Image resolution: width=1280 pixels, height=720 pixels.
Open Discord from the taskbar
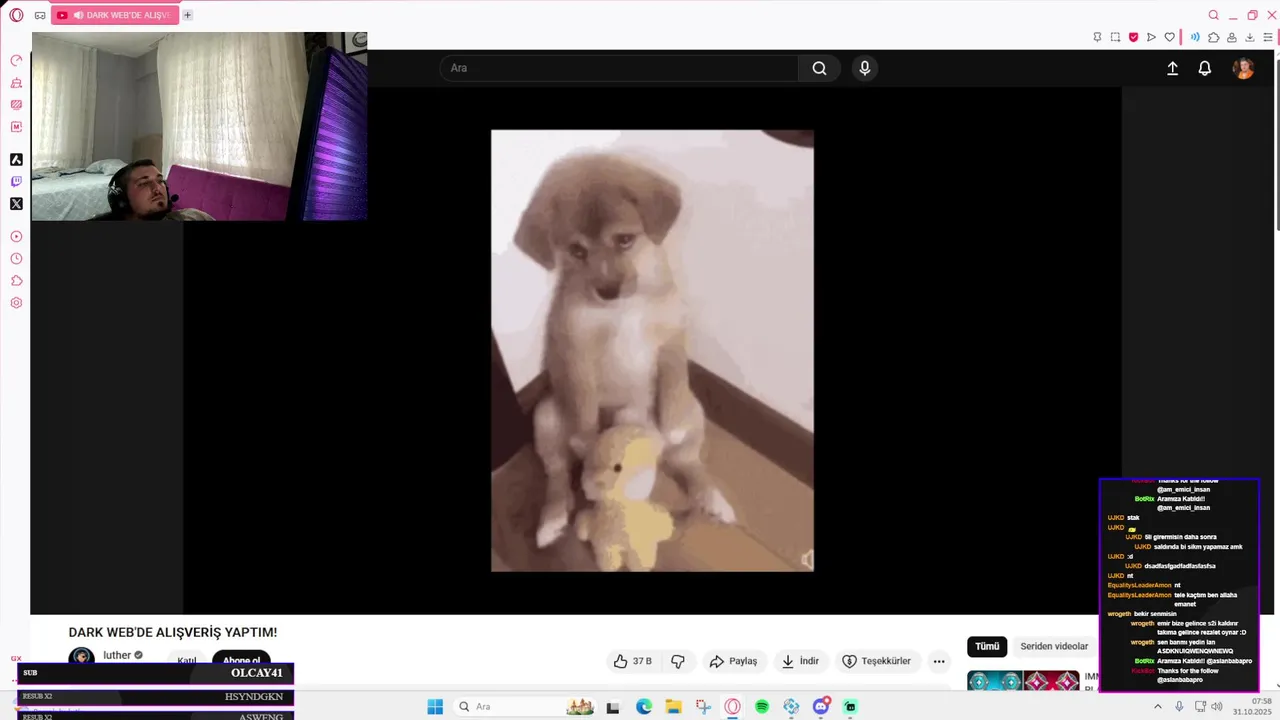tap(821, 707)
